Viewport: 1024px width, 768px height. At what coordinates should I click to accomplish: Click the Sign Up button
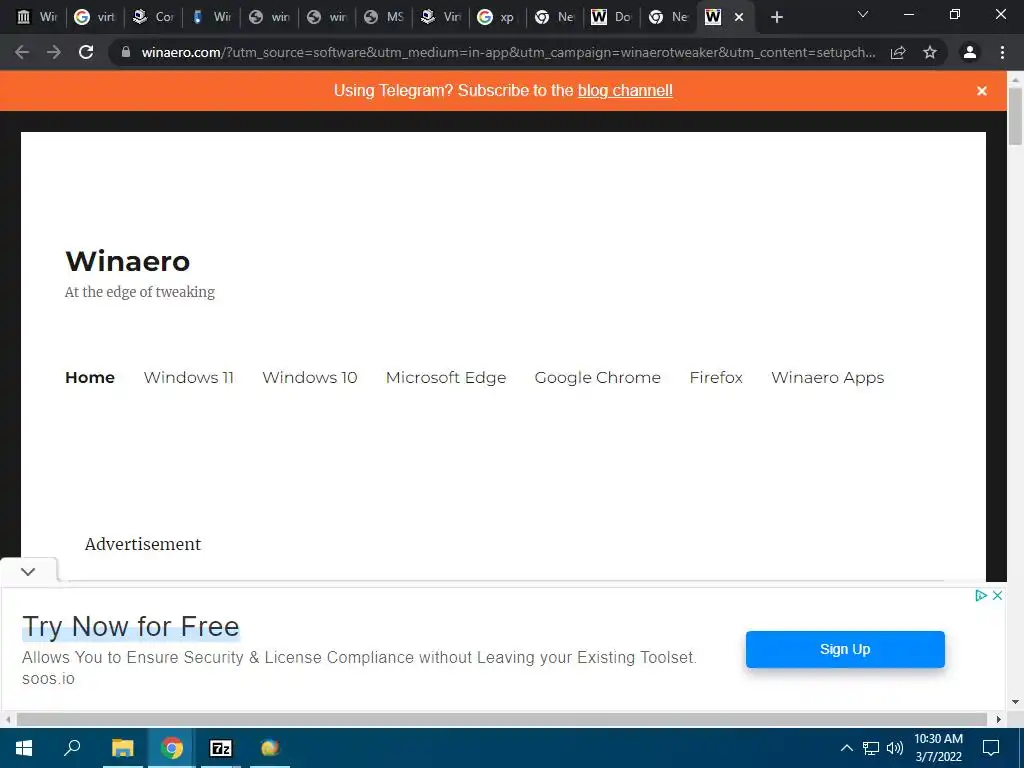(x=845, y=649)
